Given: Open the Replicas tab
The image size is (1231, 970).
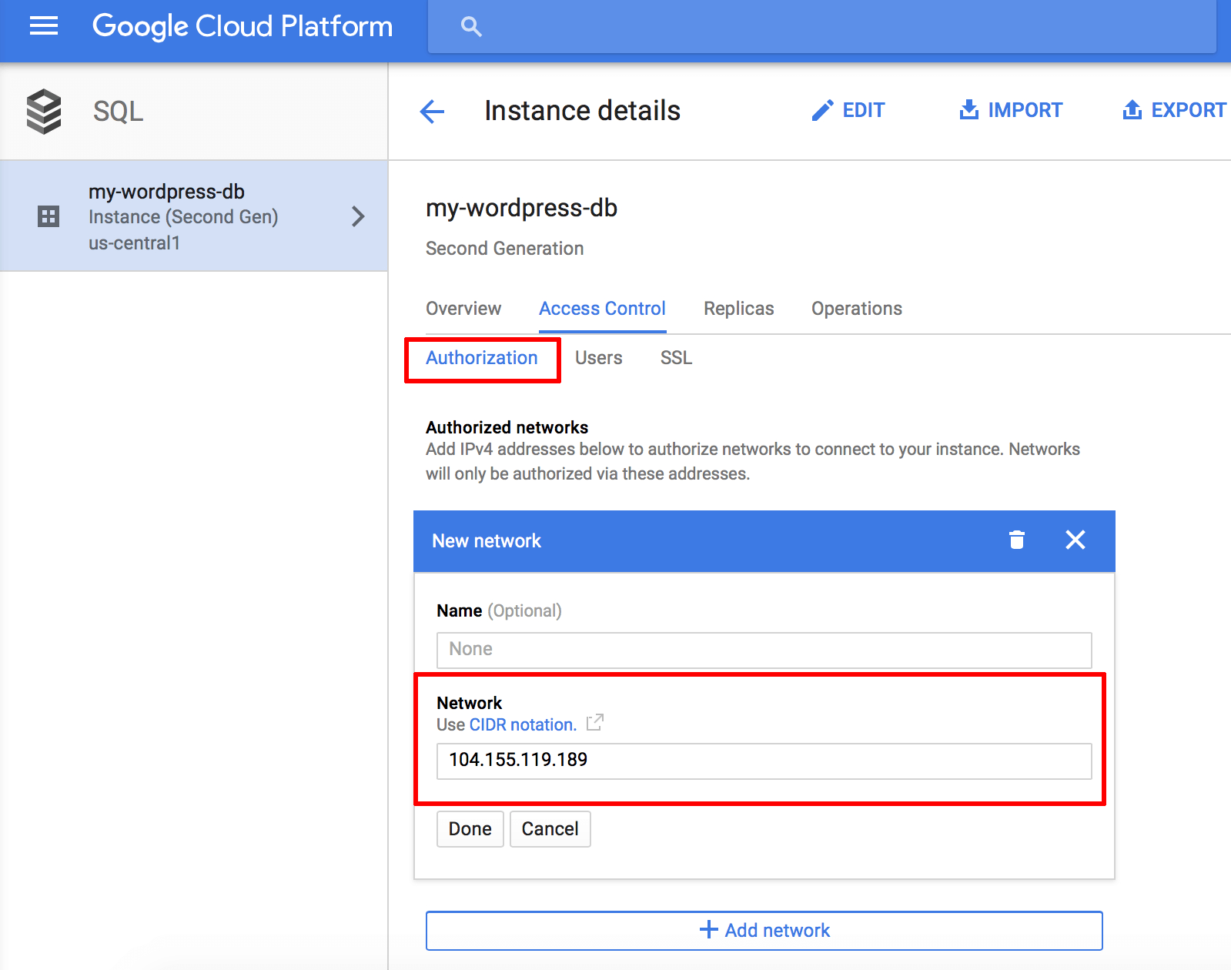Looking at the screenshot, I should (739, 309).
